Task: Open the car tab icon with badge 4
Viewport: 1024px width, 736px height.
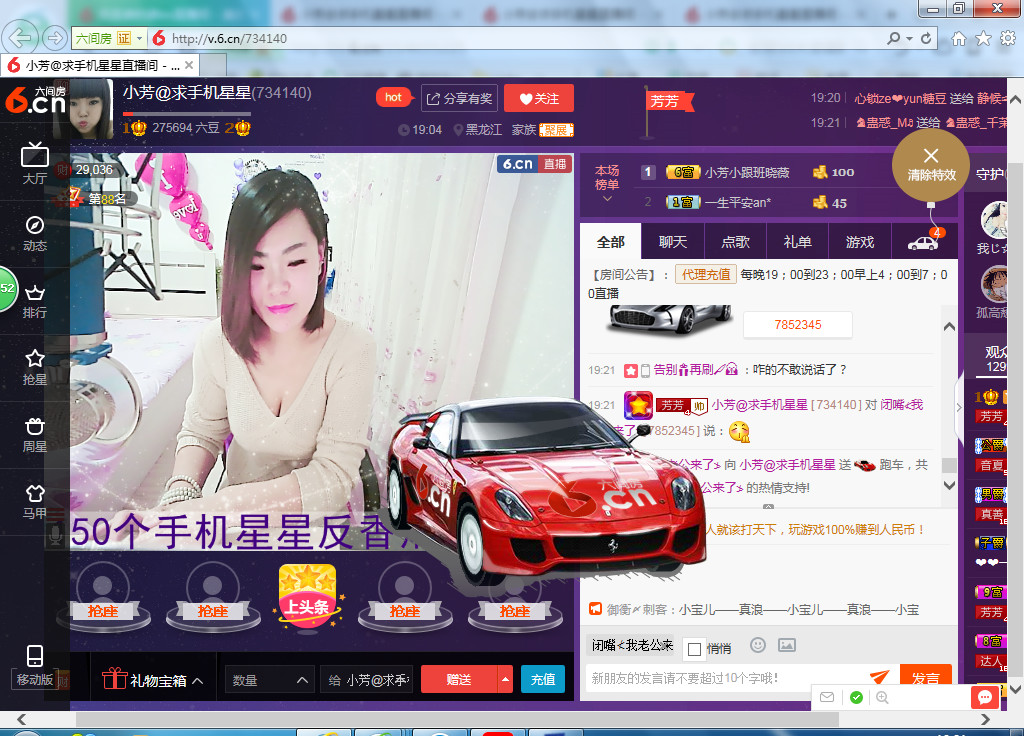Action: [x=924, y=242]
